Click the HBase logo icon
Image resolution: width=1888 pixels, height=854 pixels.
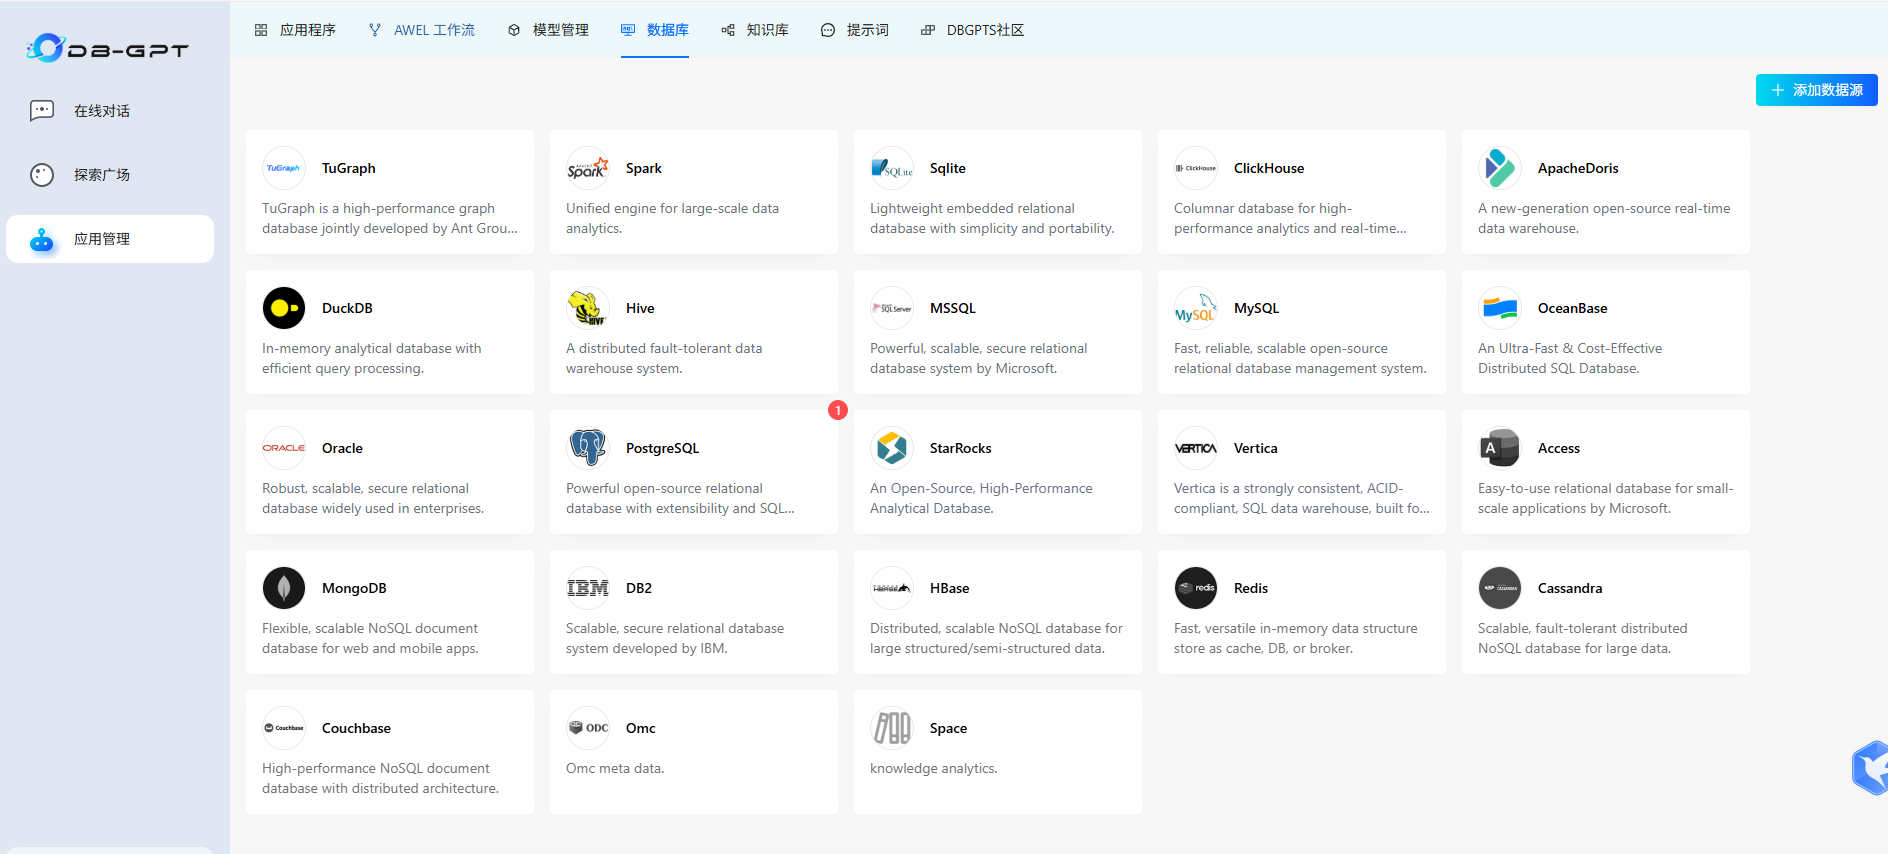pyautogui.click(x=892, y=588)
